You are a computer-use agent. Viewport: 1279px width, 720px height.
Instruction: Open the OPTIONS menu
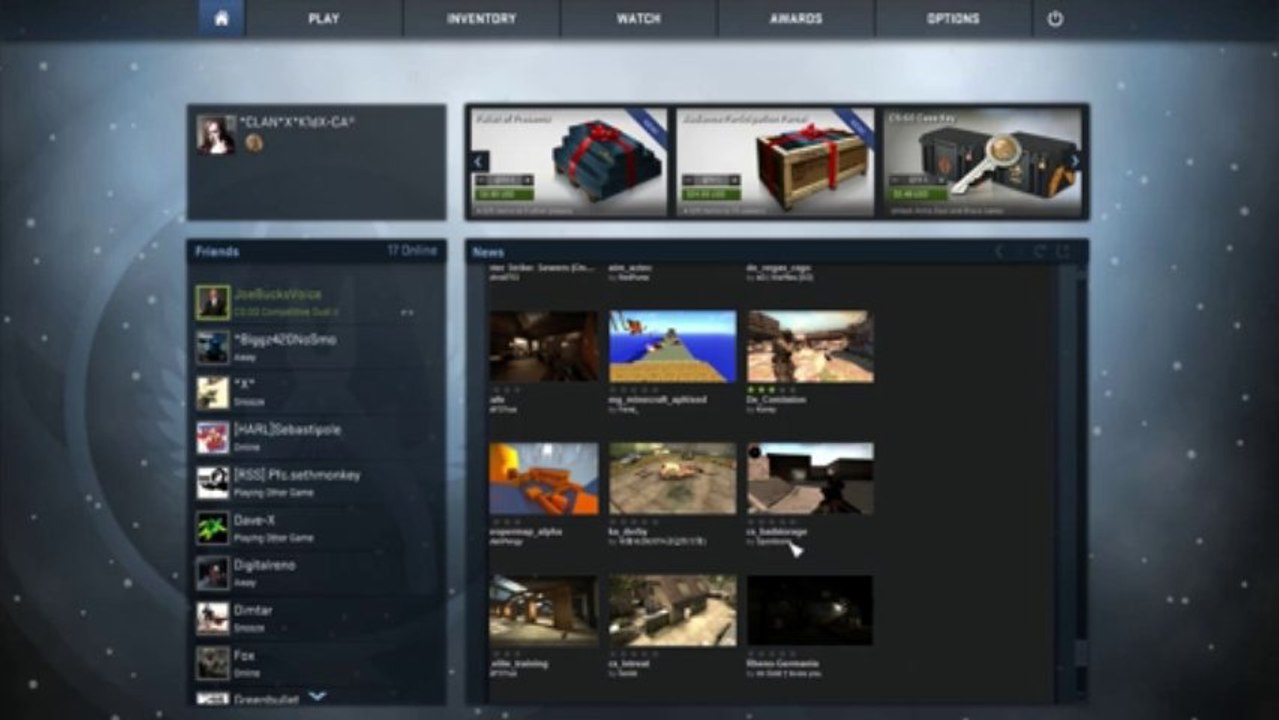(953, 18)
